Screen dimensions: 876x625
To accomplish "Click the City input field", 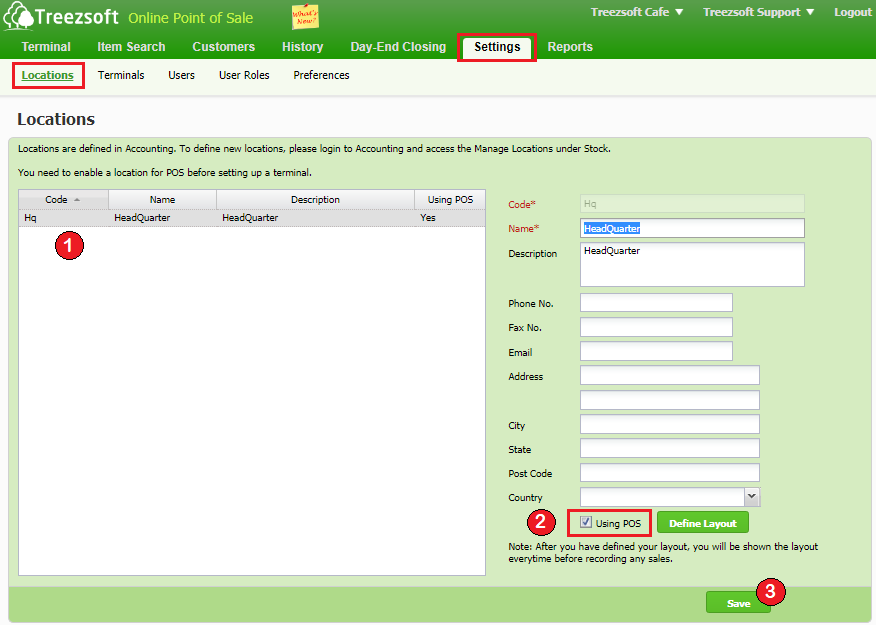I will [x=670, y=424].
